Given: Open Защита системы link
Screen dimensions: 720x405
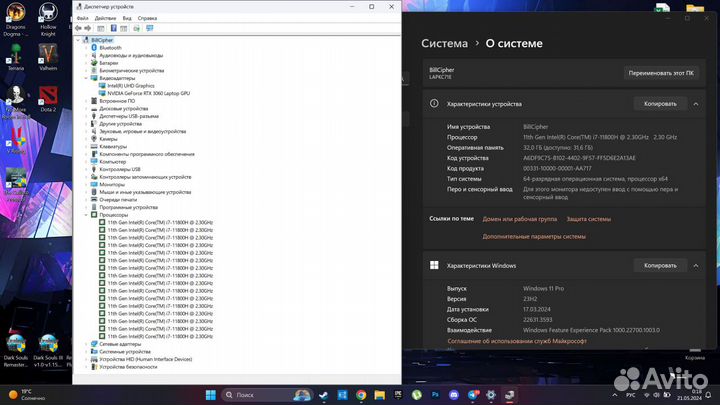Looking at the screenshot, I should point(588,218).
